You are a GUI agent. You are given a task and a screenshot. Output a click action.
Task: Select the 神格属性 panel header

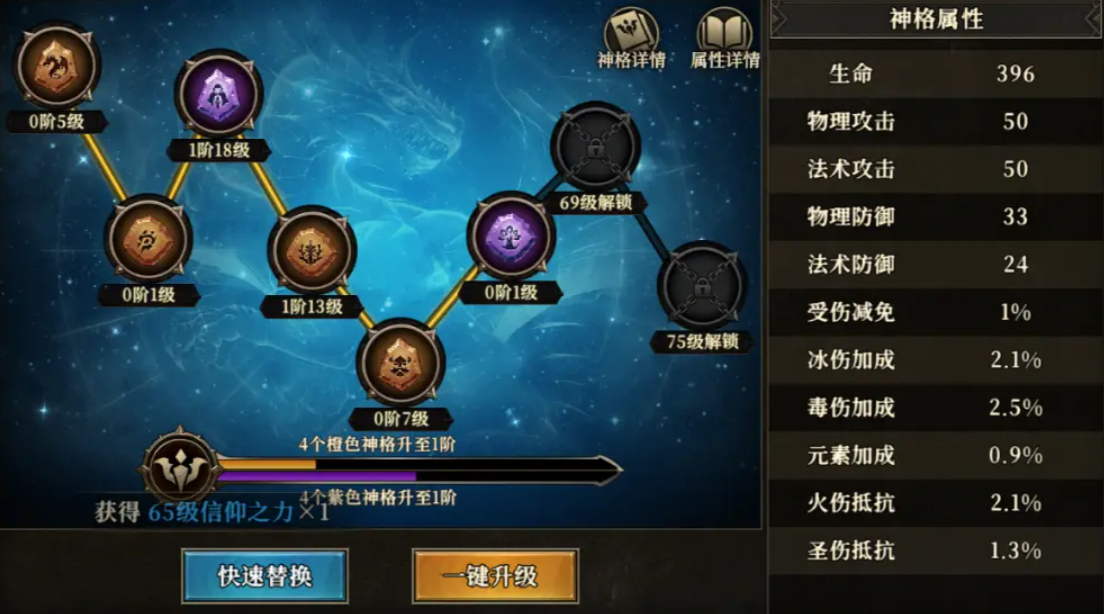coord(936,19)
